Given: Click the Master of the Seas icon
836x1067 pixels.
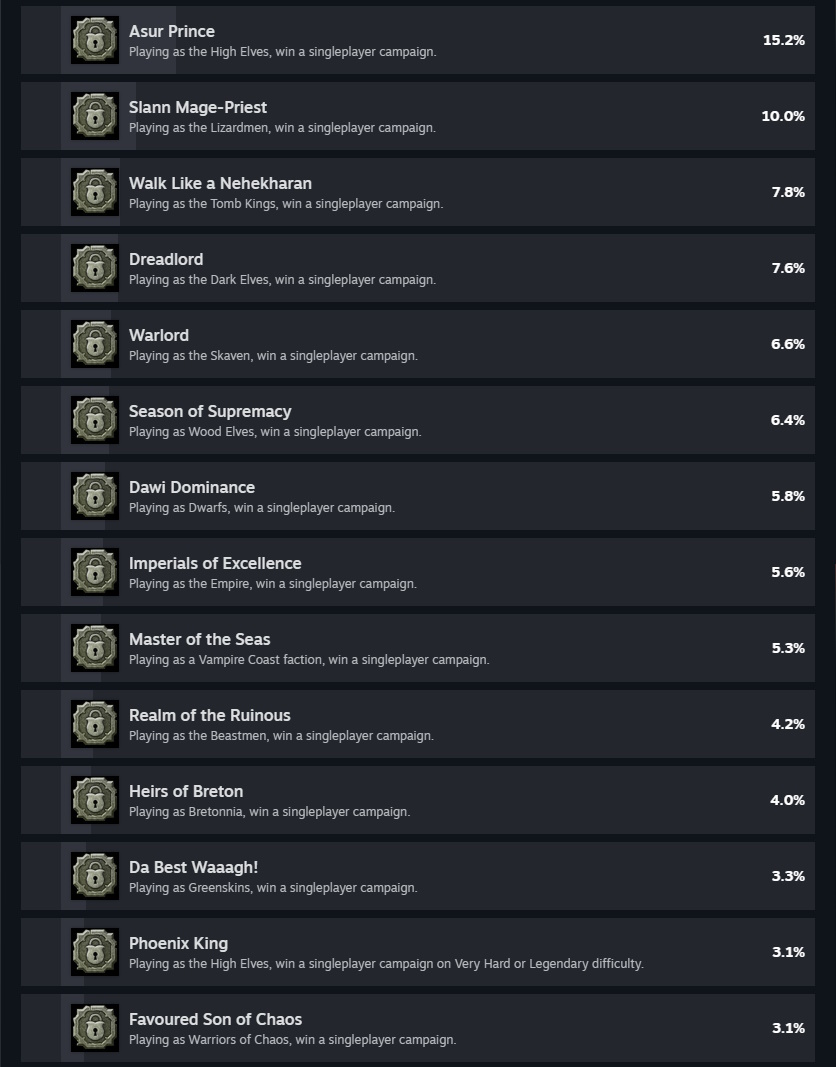Looking at the screenshot, I should click(95, 648).
